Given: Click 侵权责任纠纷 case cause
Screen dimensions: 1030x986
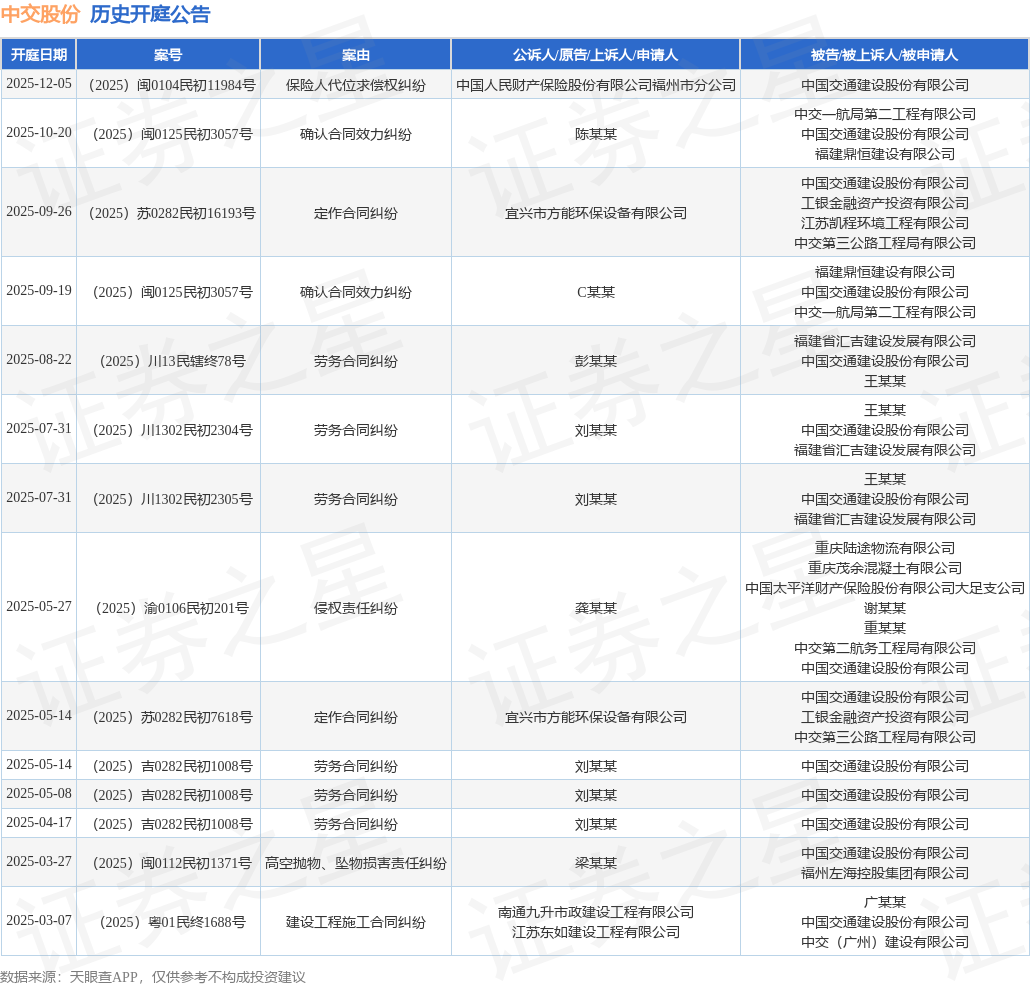Looking at the screenshot, I should pos(355,608).
